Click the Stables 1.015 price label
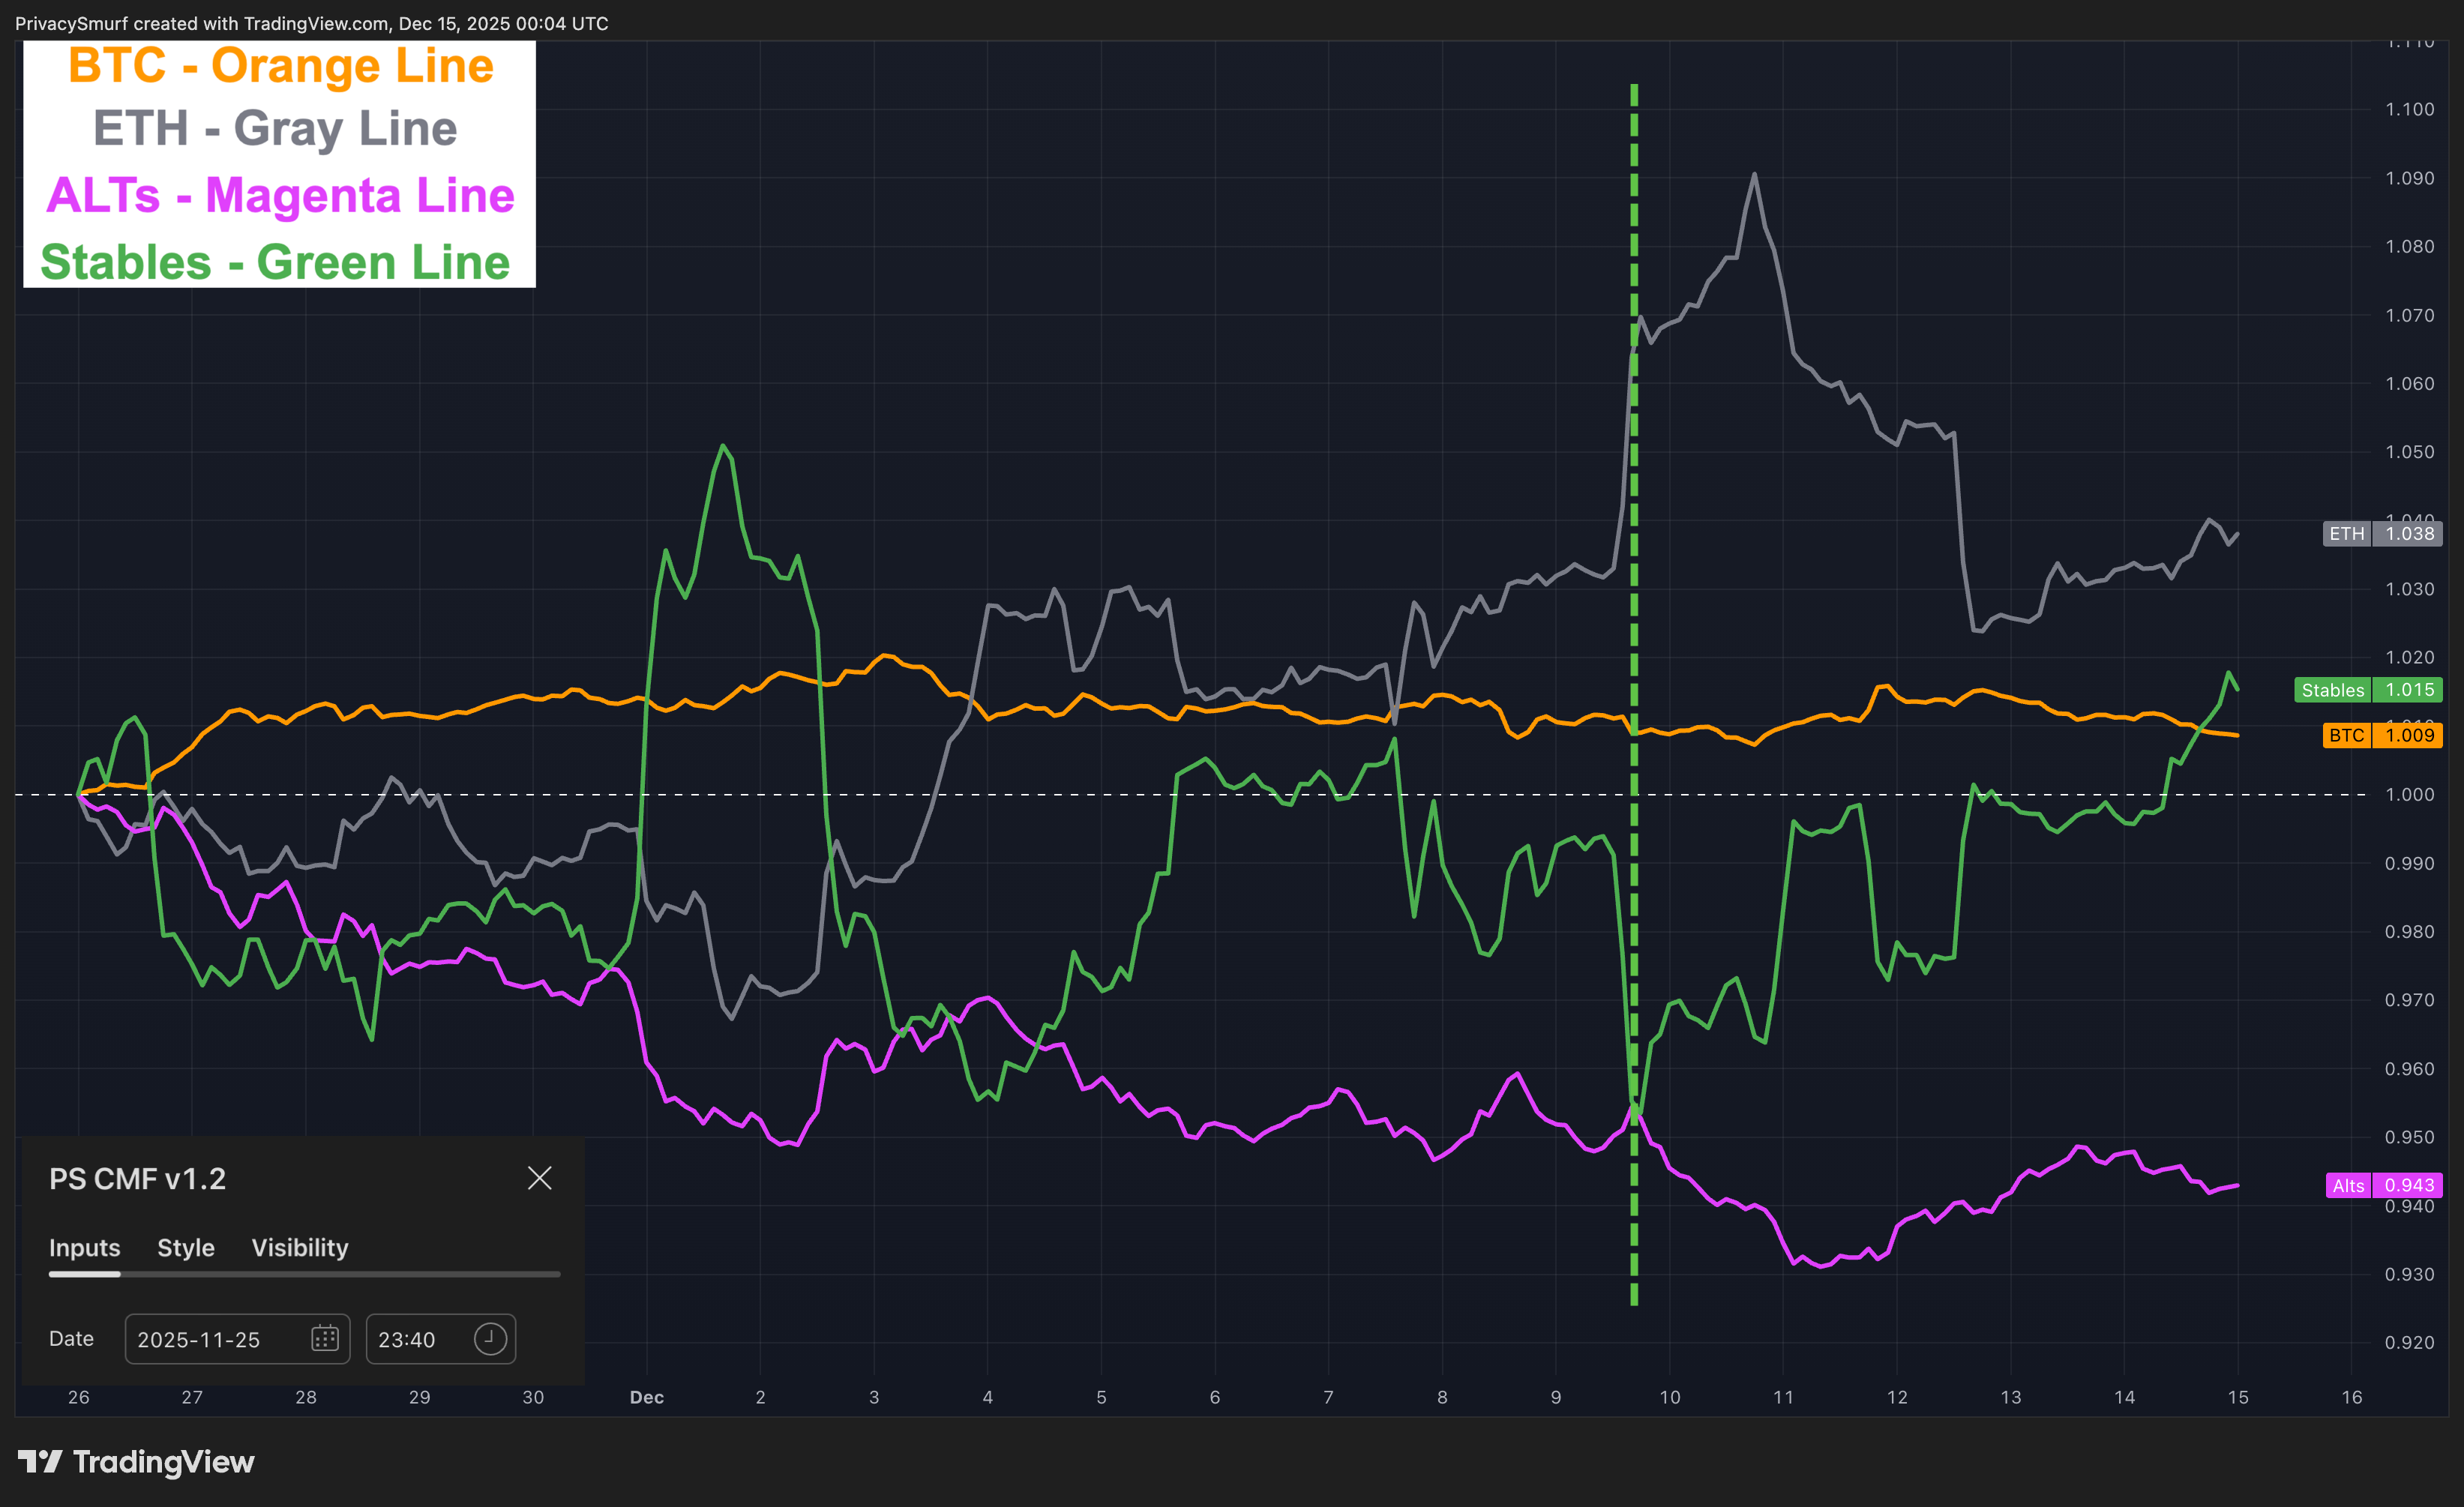 2367,690
